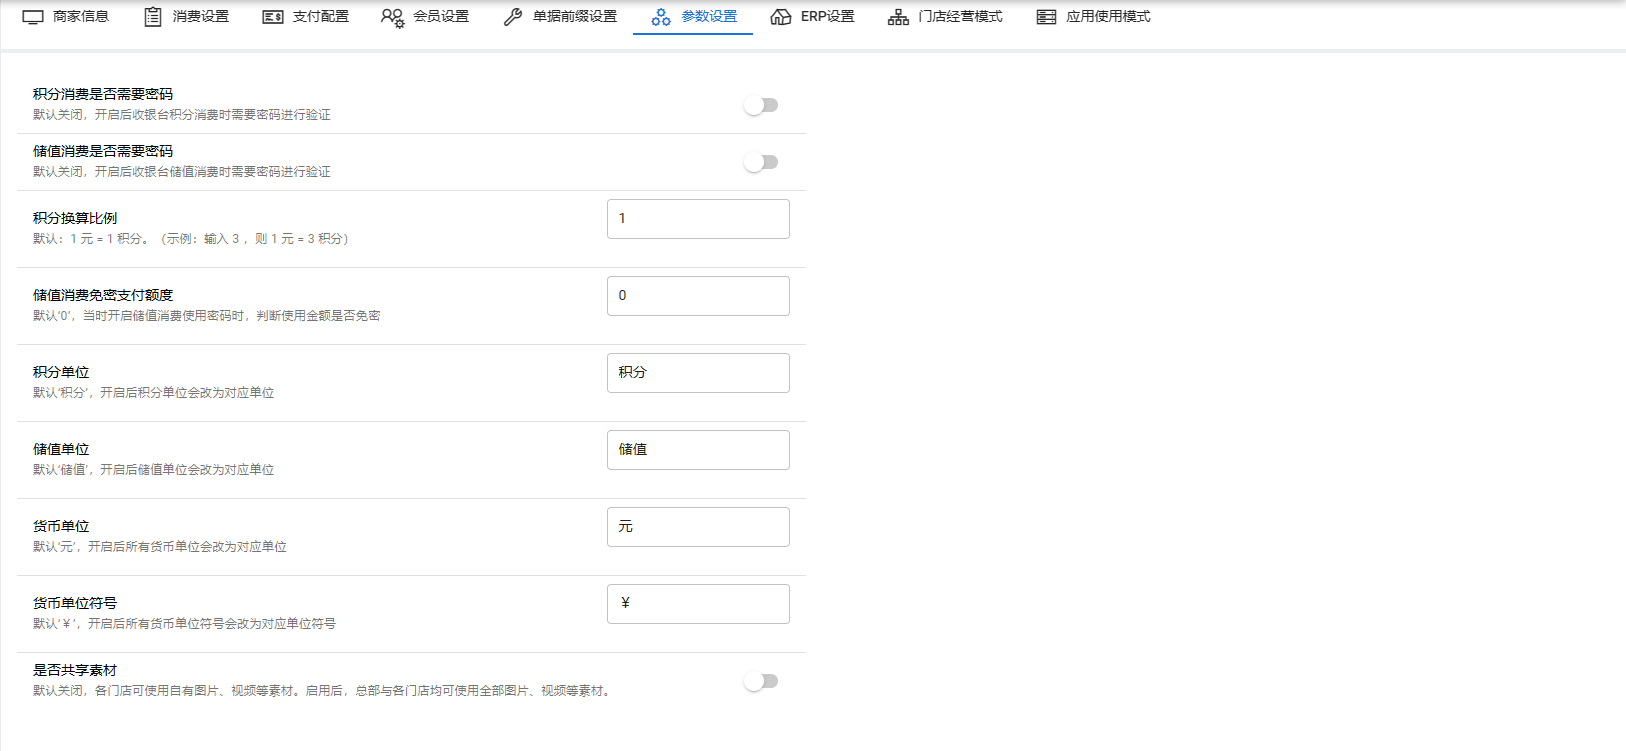Click the list icon beside 应用使用模式

click(x=1046, y=17)
